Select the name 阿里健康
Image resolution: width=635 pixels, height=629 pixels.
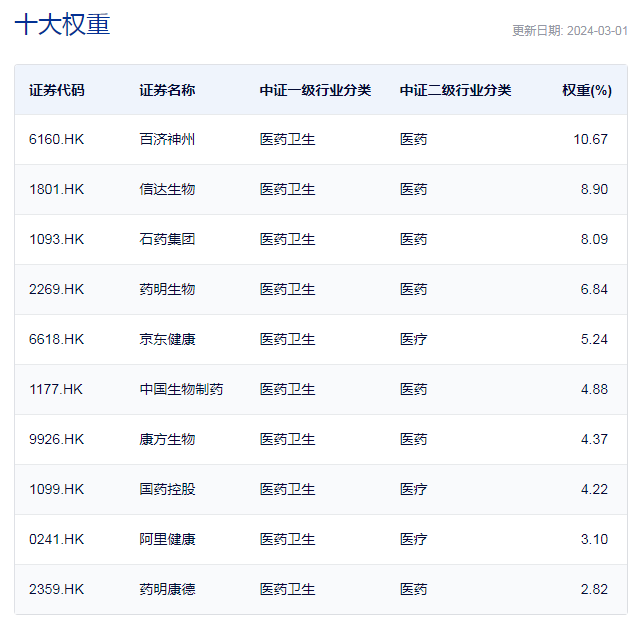[167, 539]
